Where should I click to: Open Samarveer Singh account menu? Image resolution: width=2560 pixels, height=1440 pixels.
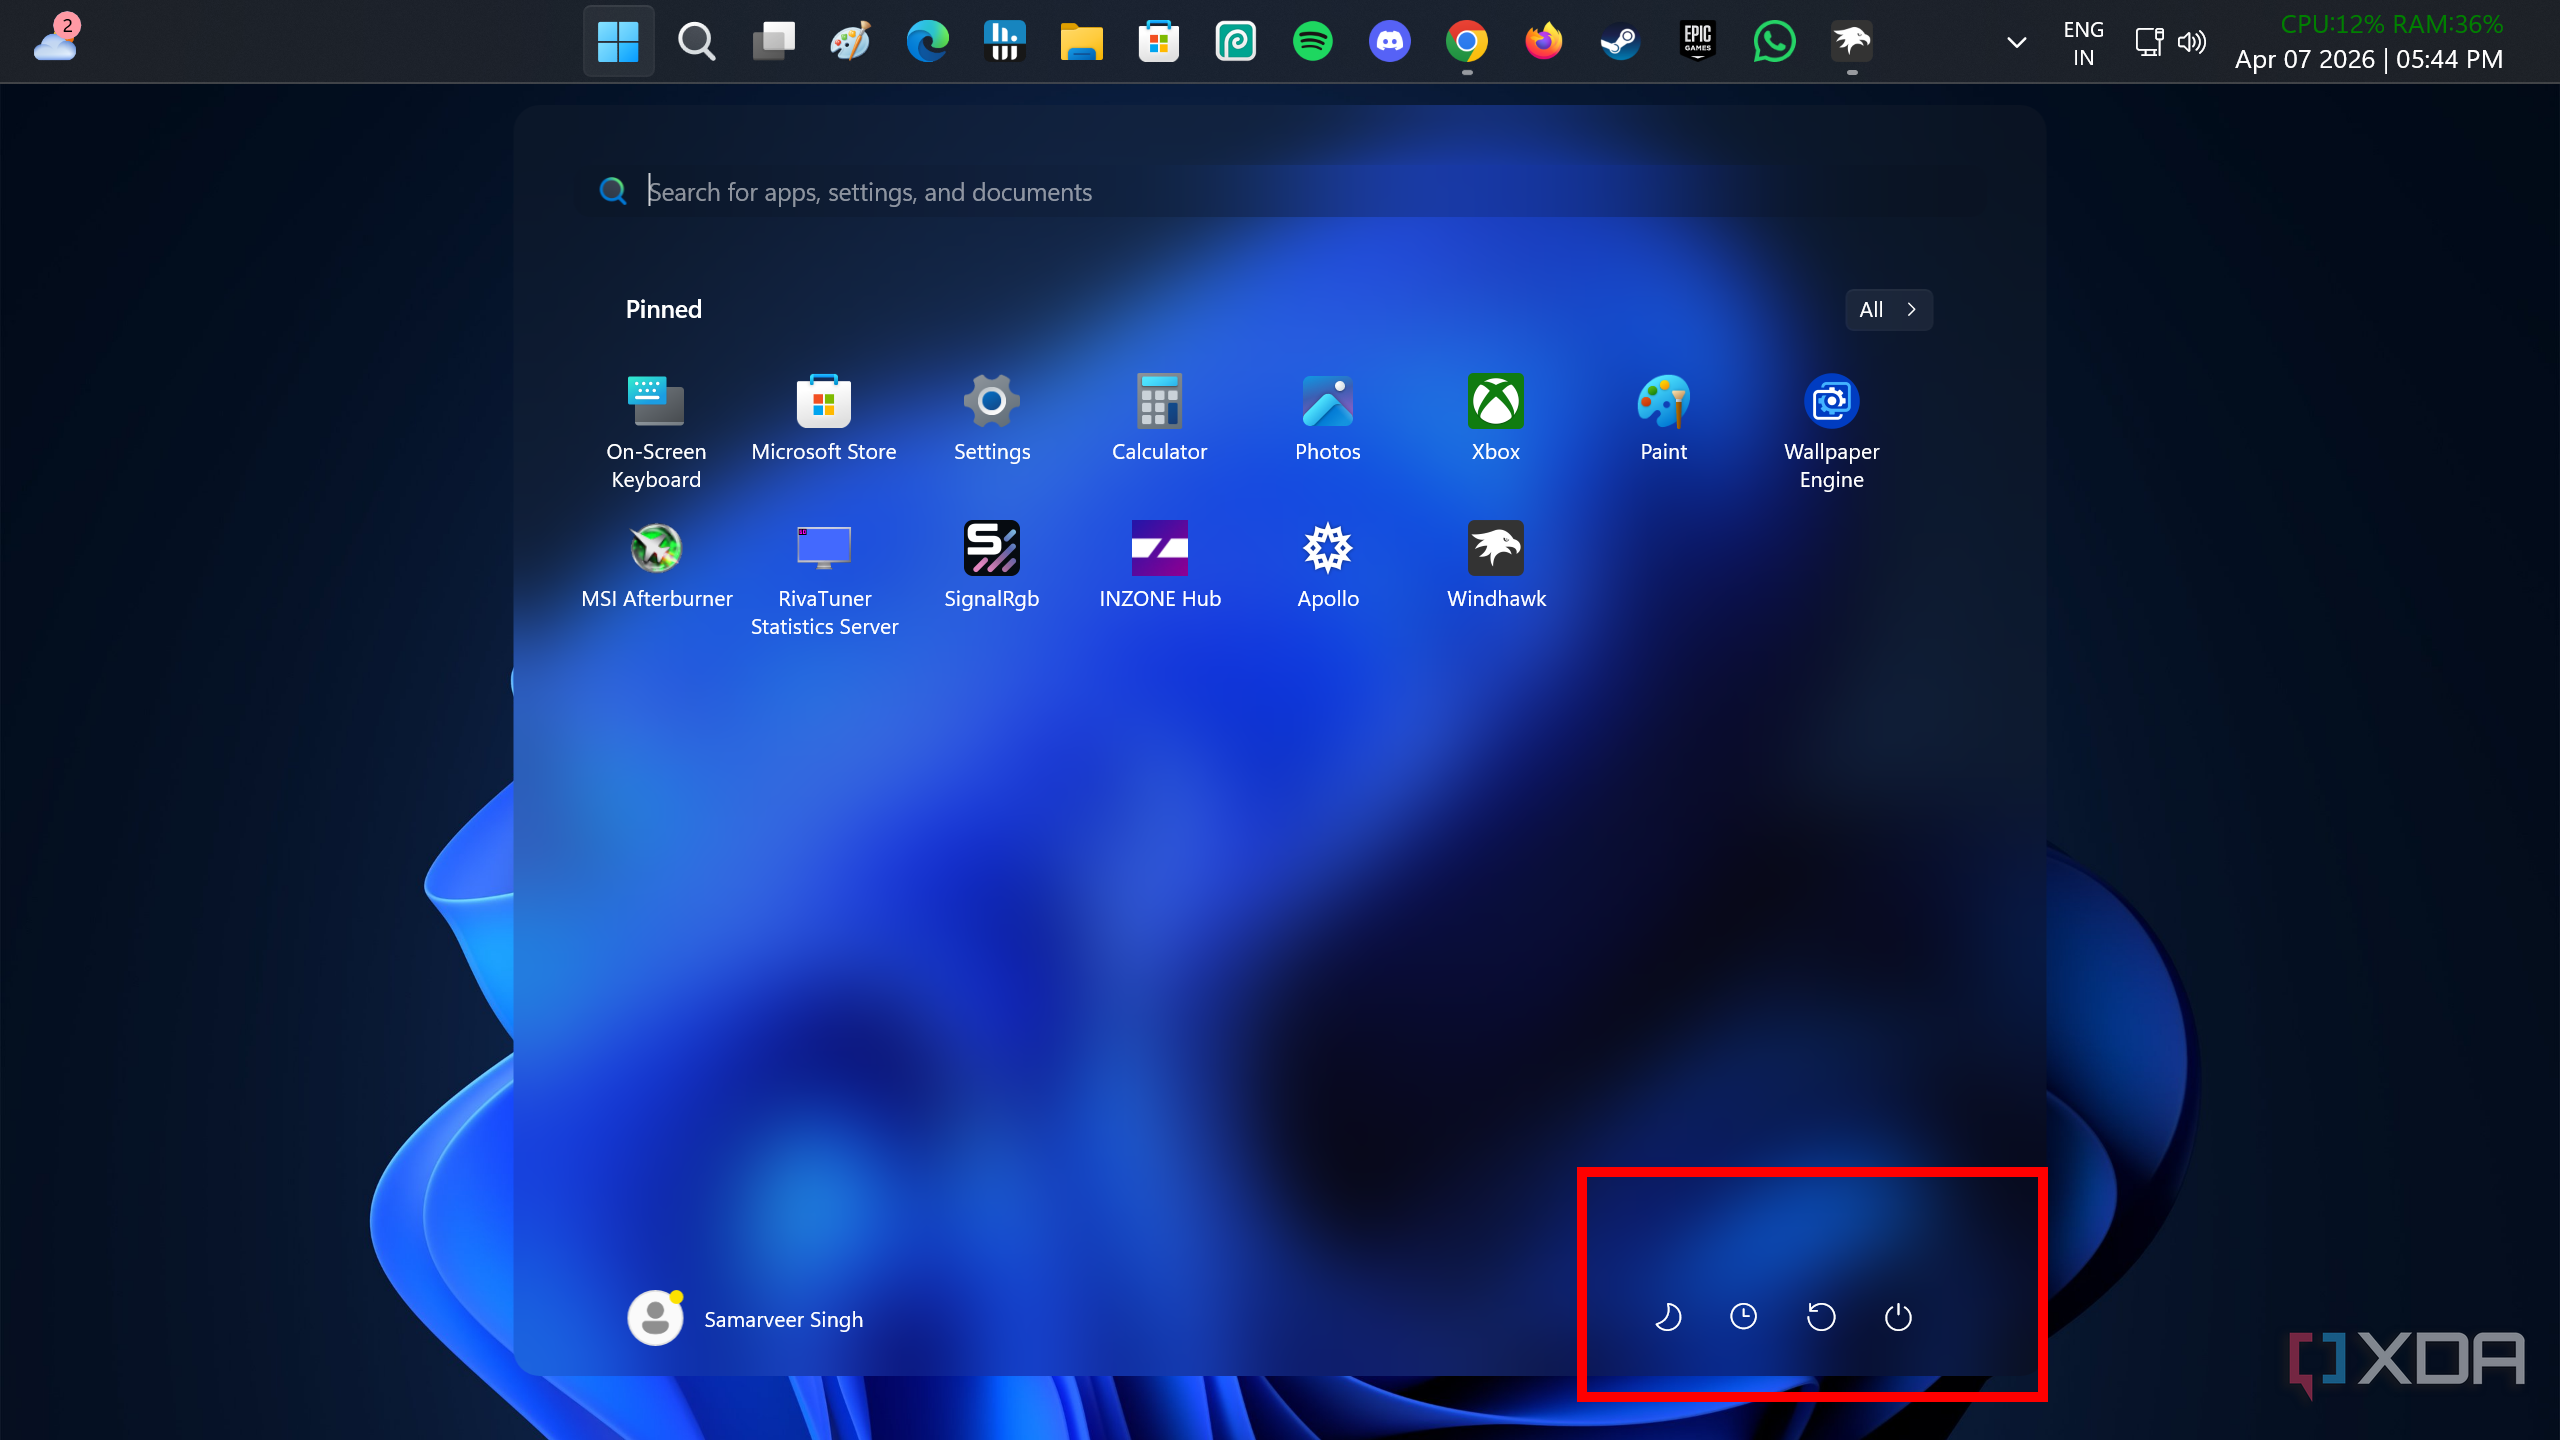(746, 1318)
